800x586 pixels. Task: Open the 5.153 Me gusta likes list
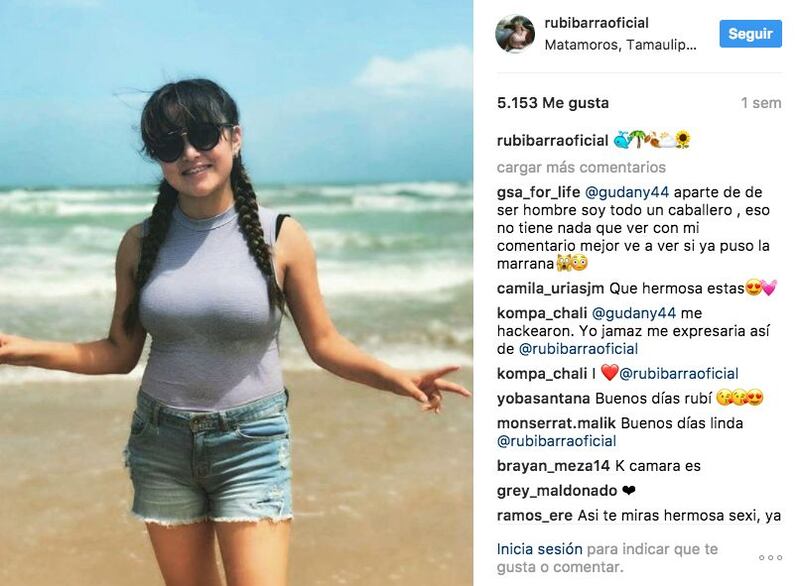(x=553, y=103)
